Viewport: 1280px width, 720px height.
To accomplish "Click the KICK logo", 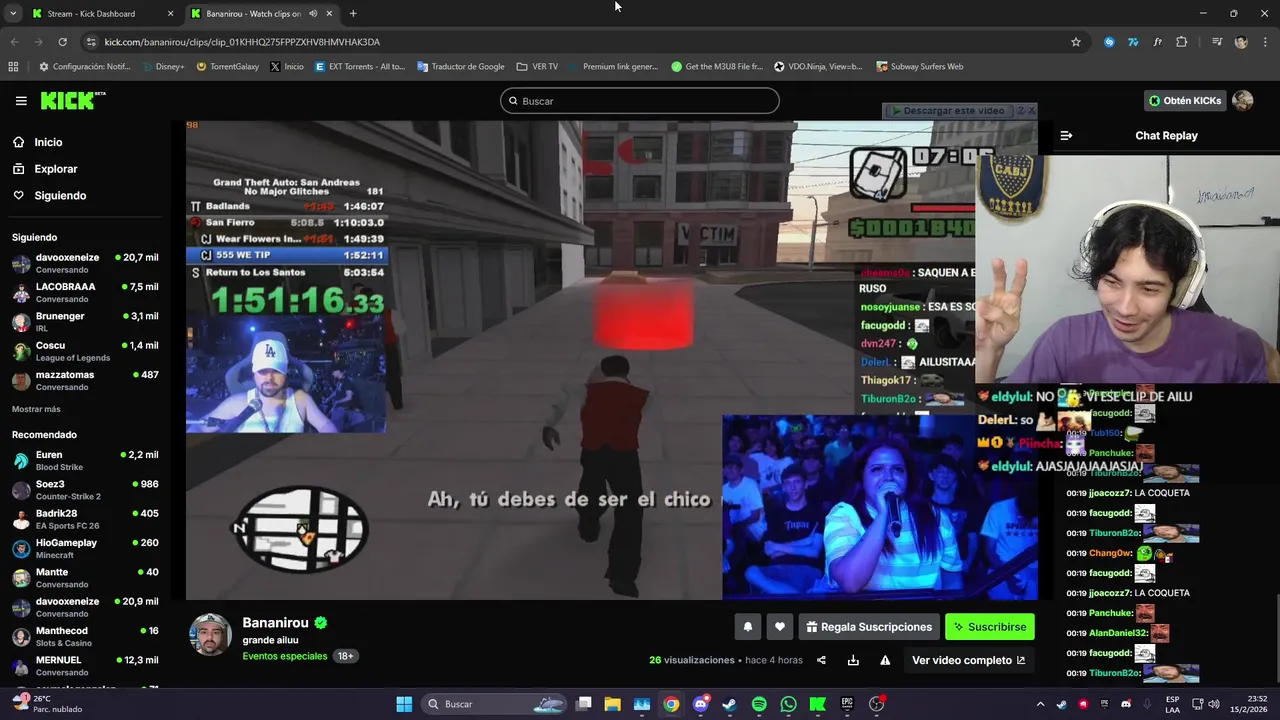I will (x=73, y=100).
